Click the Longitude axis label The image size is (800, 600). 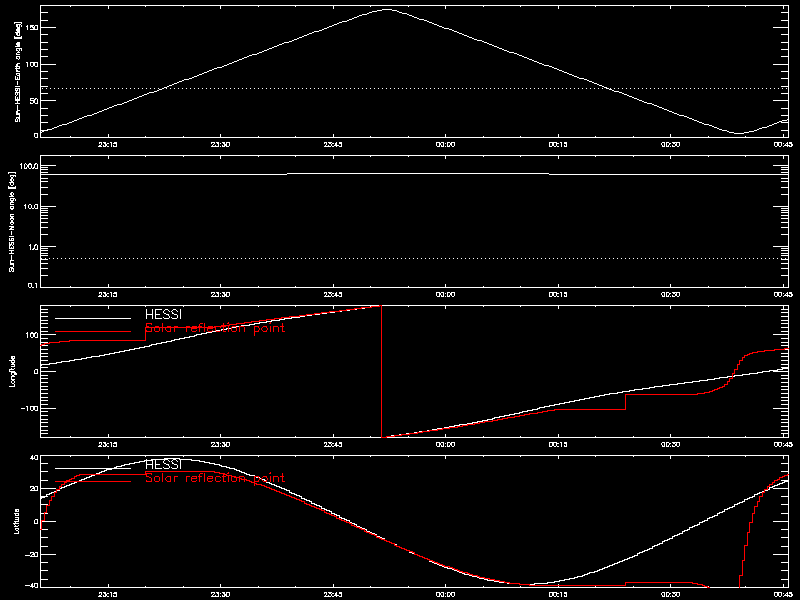point(13,371)
